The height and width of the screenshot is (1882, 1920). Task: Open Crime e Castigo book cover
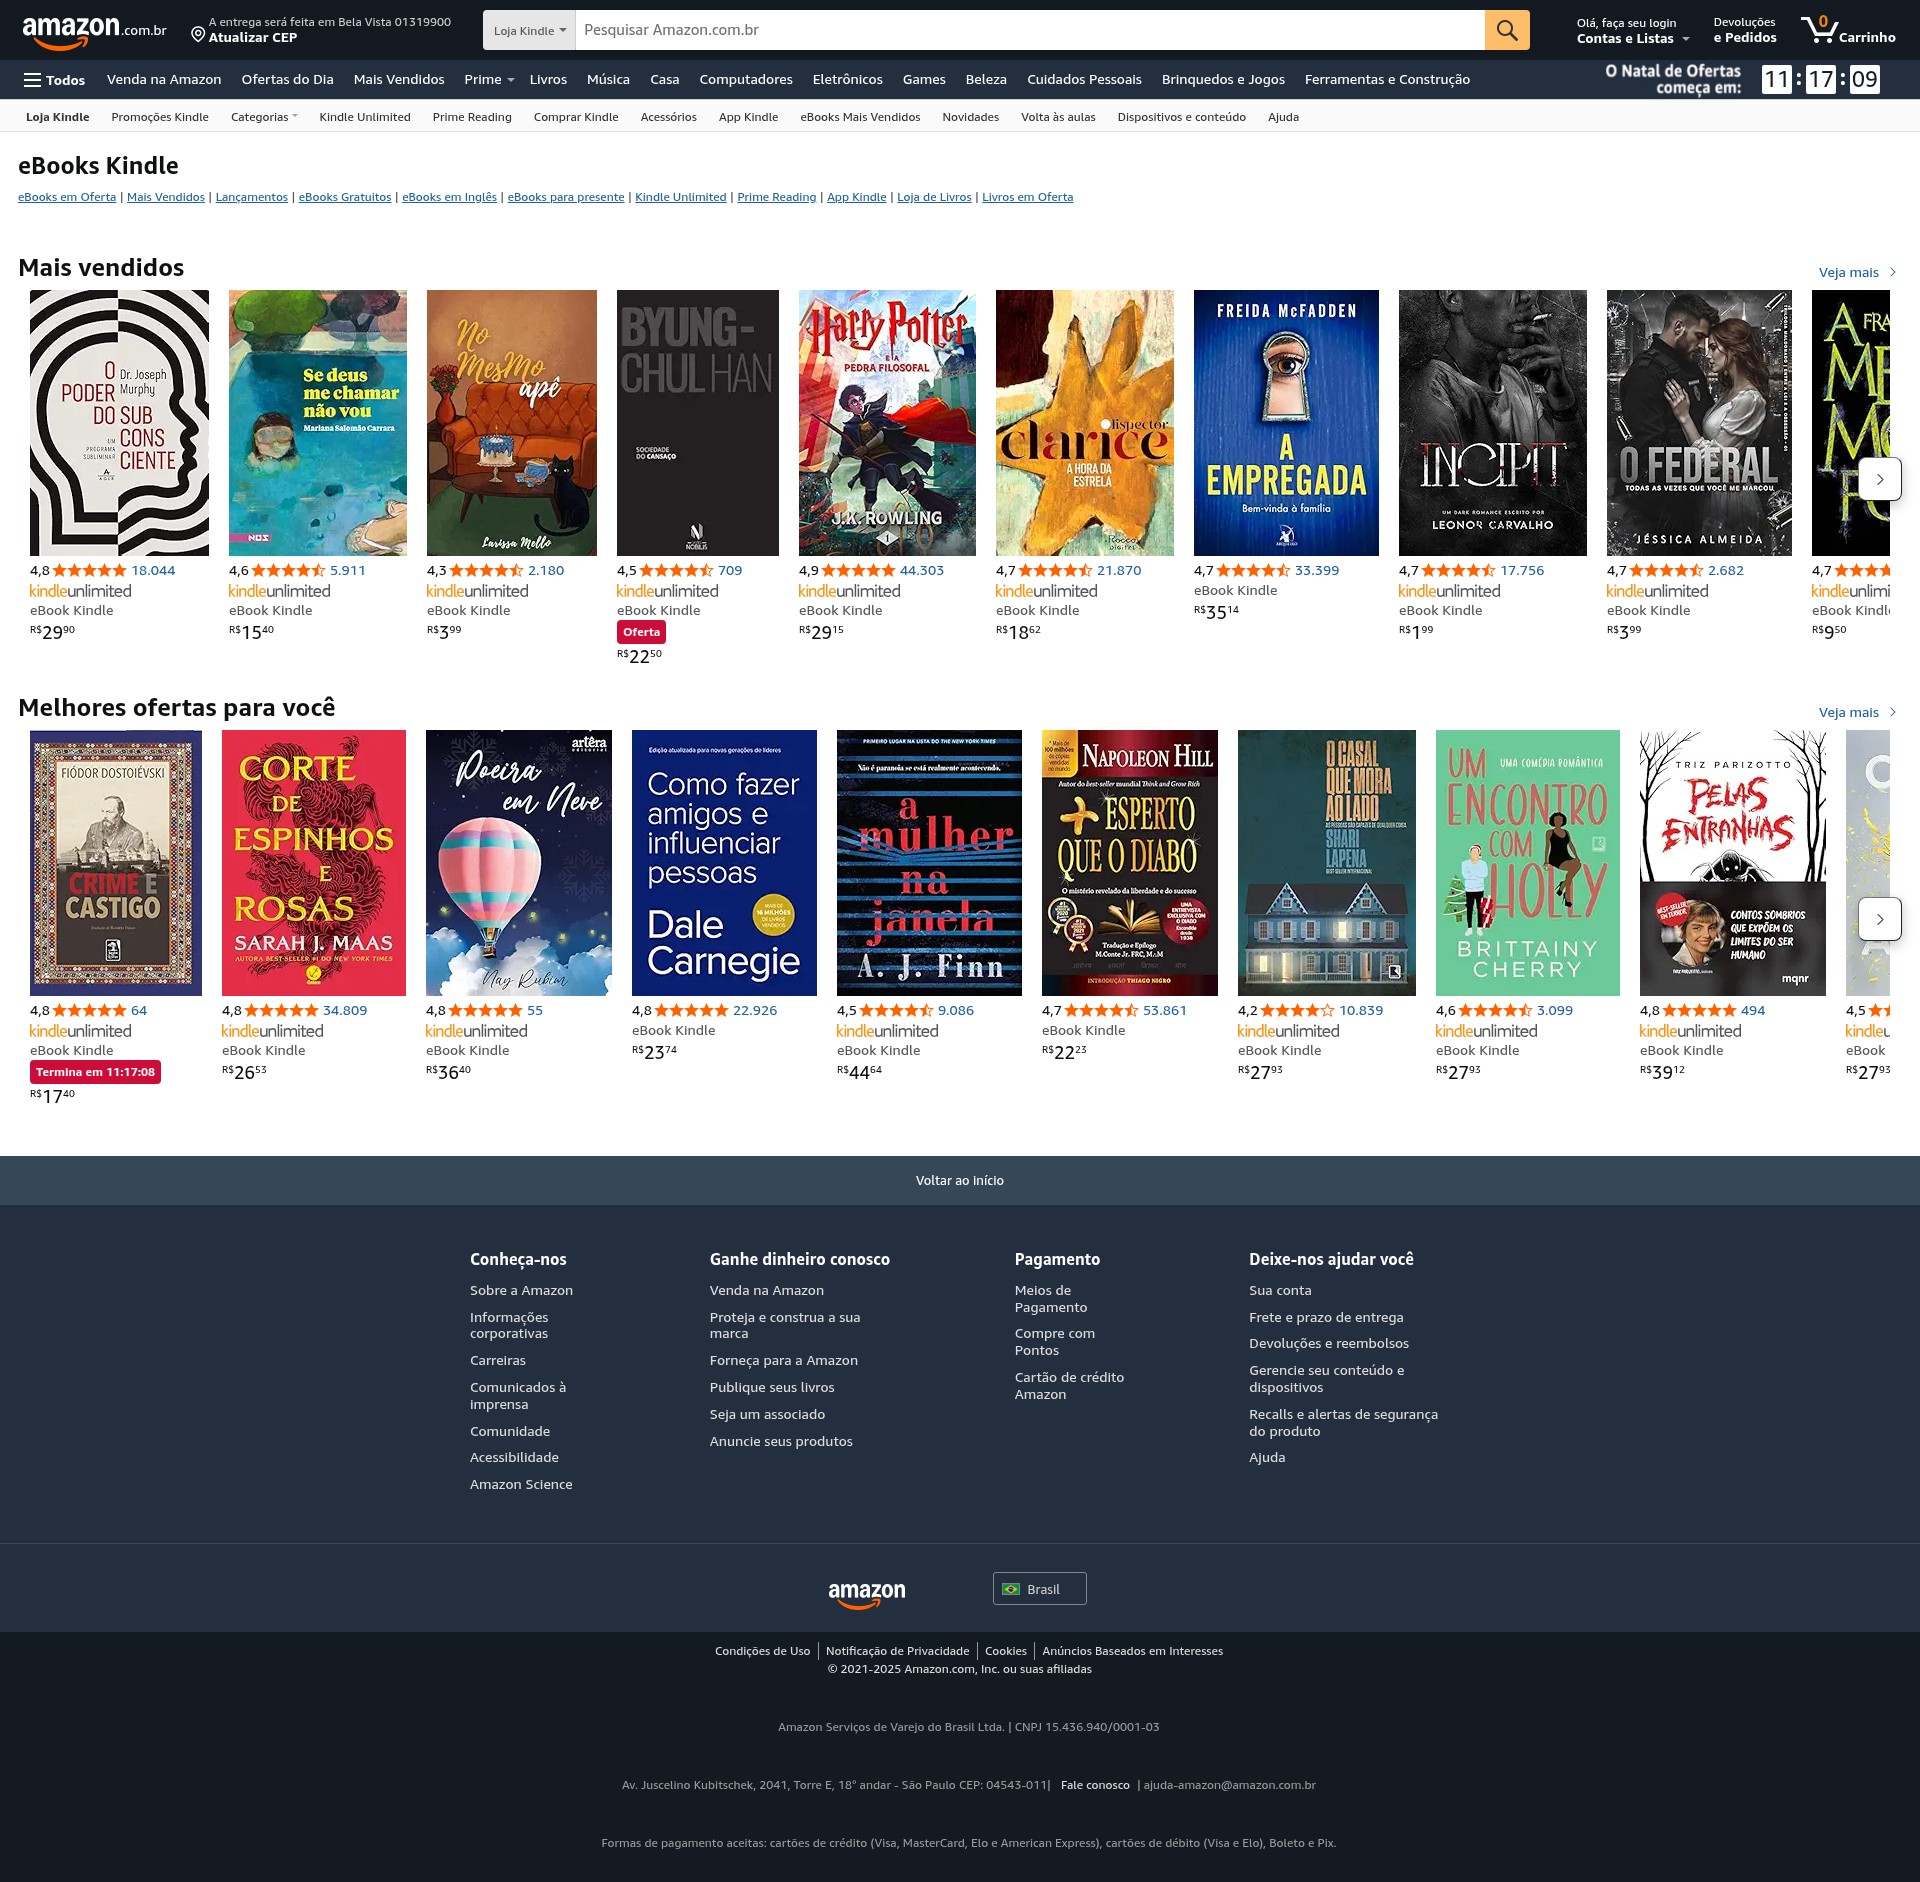point(116,863)
